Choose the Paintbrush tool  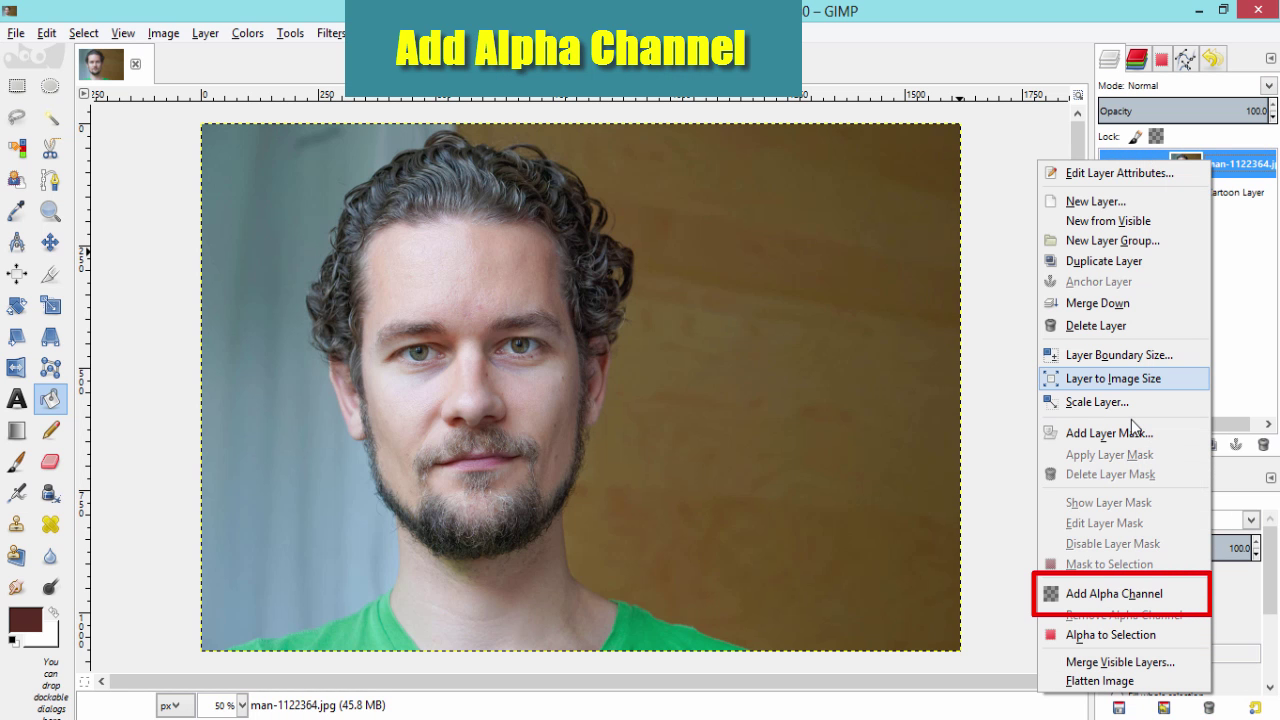coord(16,462)
